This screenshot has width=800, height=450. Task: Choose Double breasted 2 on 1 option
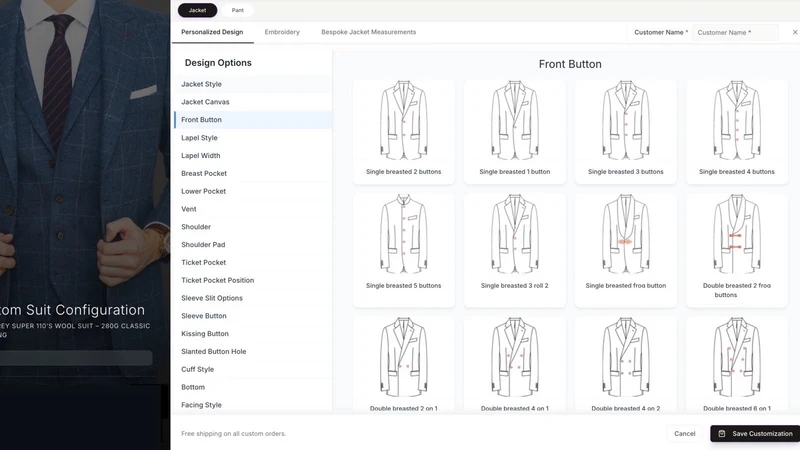[x=403, y=364]
